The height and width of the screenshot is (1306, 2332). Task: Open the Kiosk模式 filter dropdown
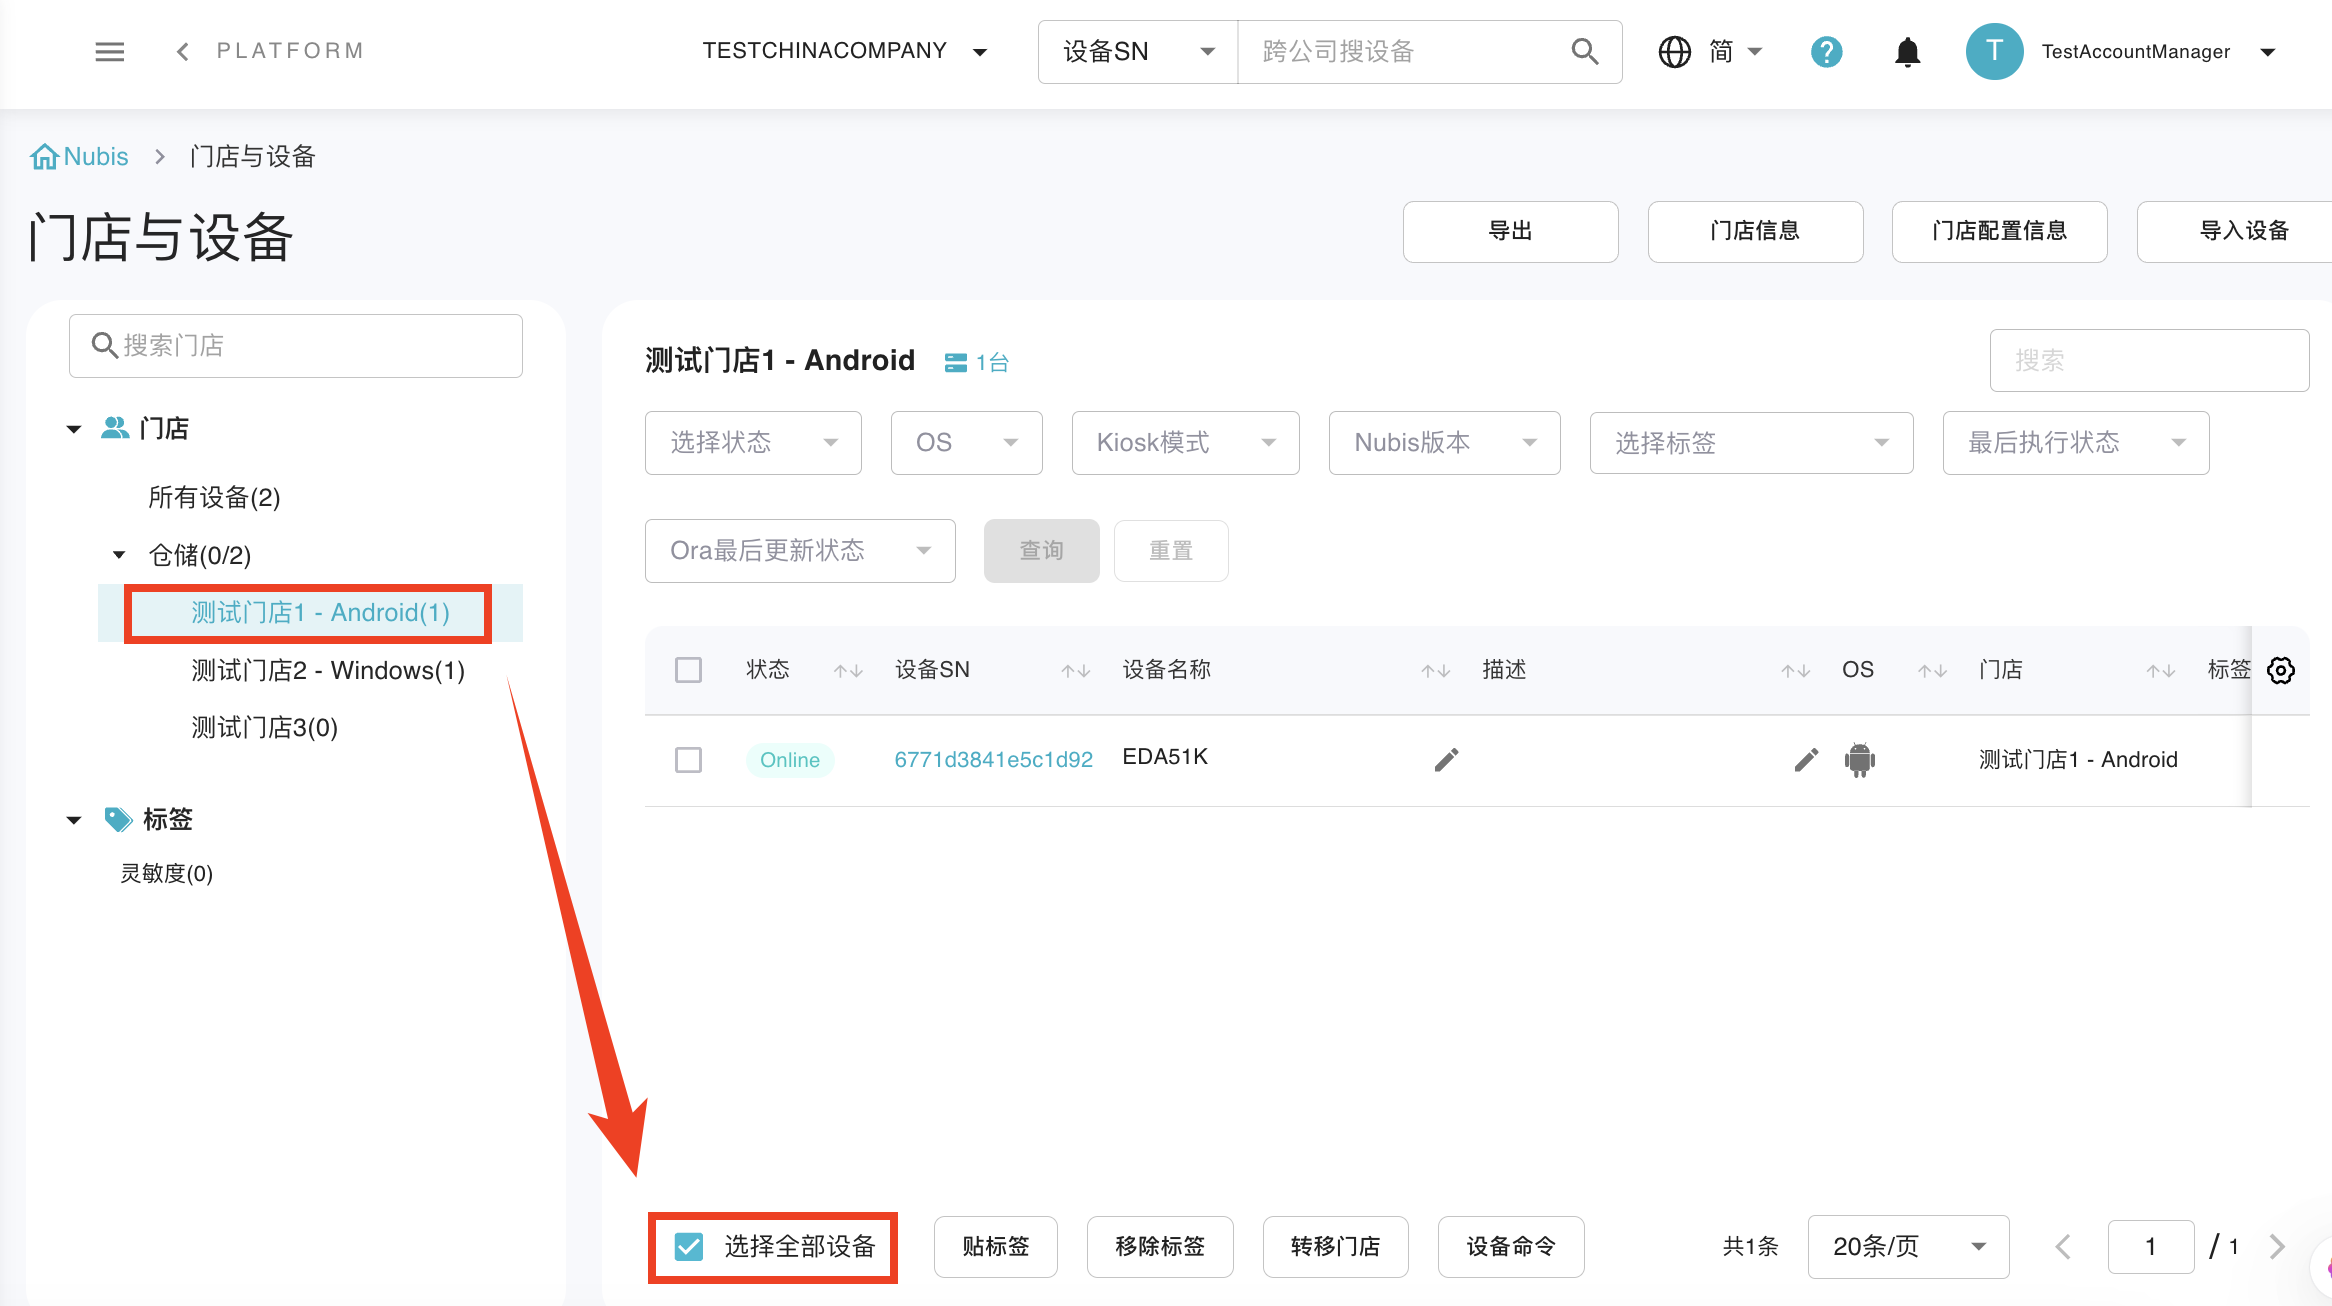click(x=1185, y=442)
